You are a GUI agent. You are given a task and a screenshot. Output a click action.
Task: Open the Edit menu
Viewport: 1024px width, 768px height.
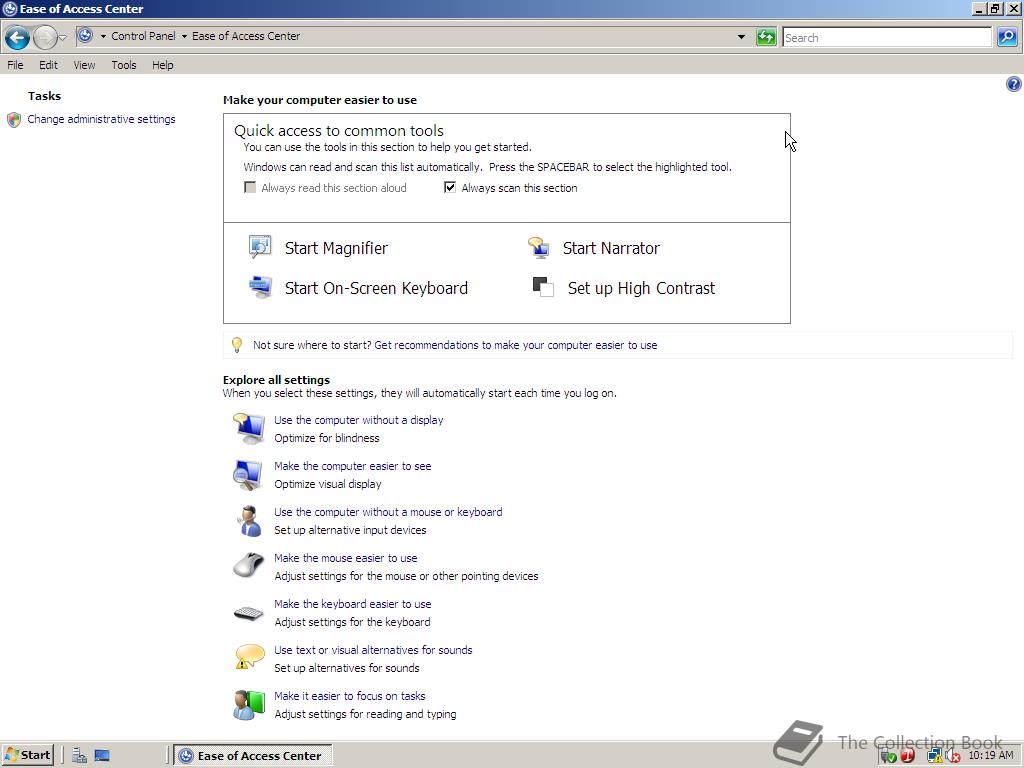pyautogui.click(x=48, y=65)
